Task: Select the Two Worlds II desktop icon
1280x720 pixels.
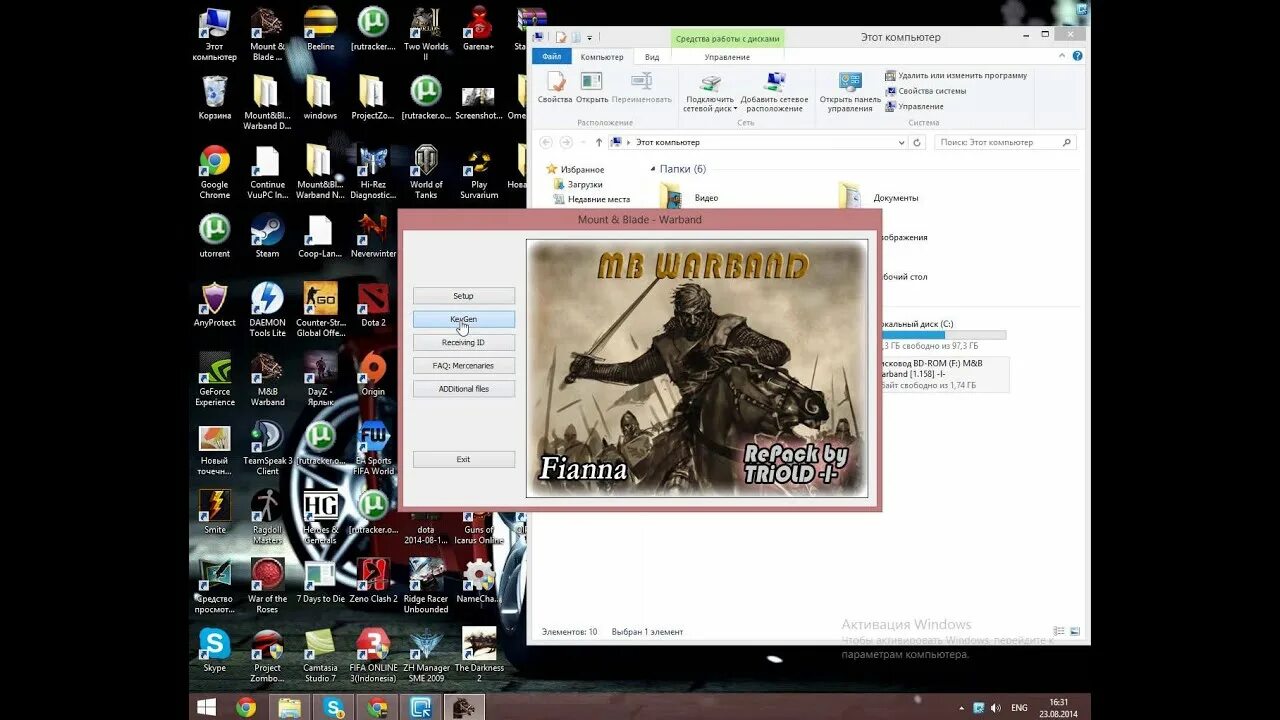Action: tap(426, 32)
